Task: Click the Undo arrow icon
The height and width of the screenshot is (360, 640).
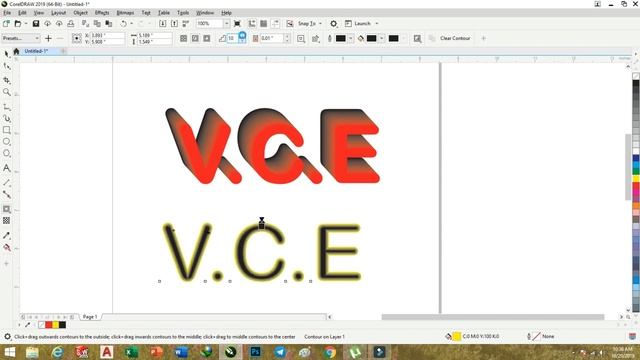Action: click(123, 24)
